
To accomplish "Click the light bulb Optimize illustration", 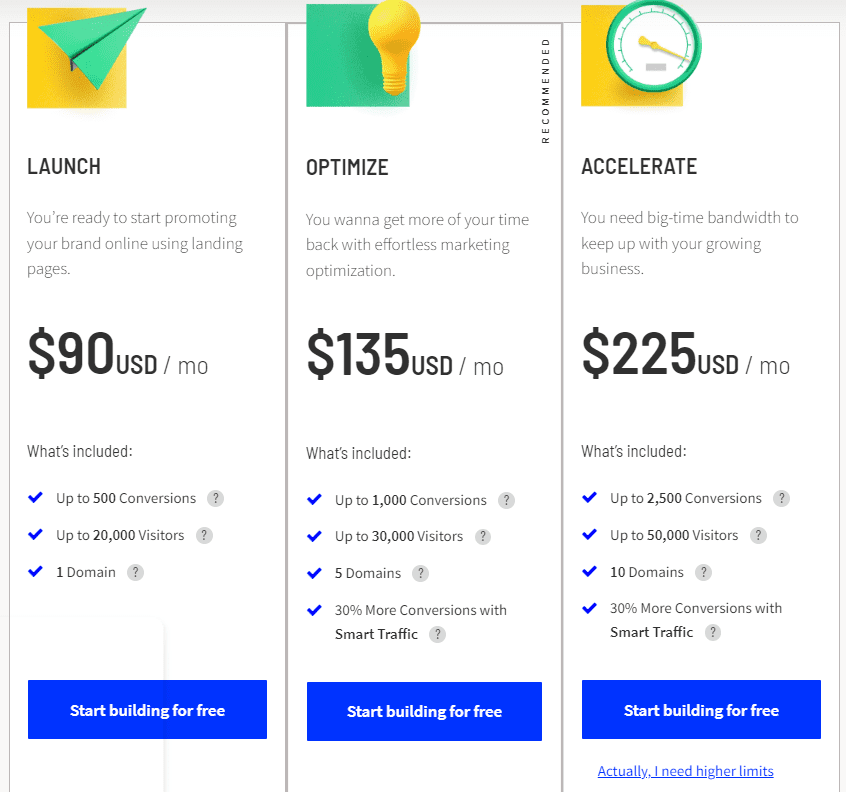I will (x=363, y=54).
